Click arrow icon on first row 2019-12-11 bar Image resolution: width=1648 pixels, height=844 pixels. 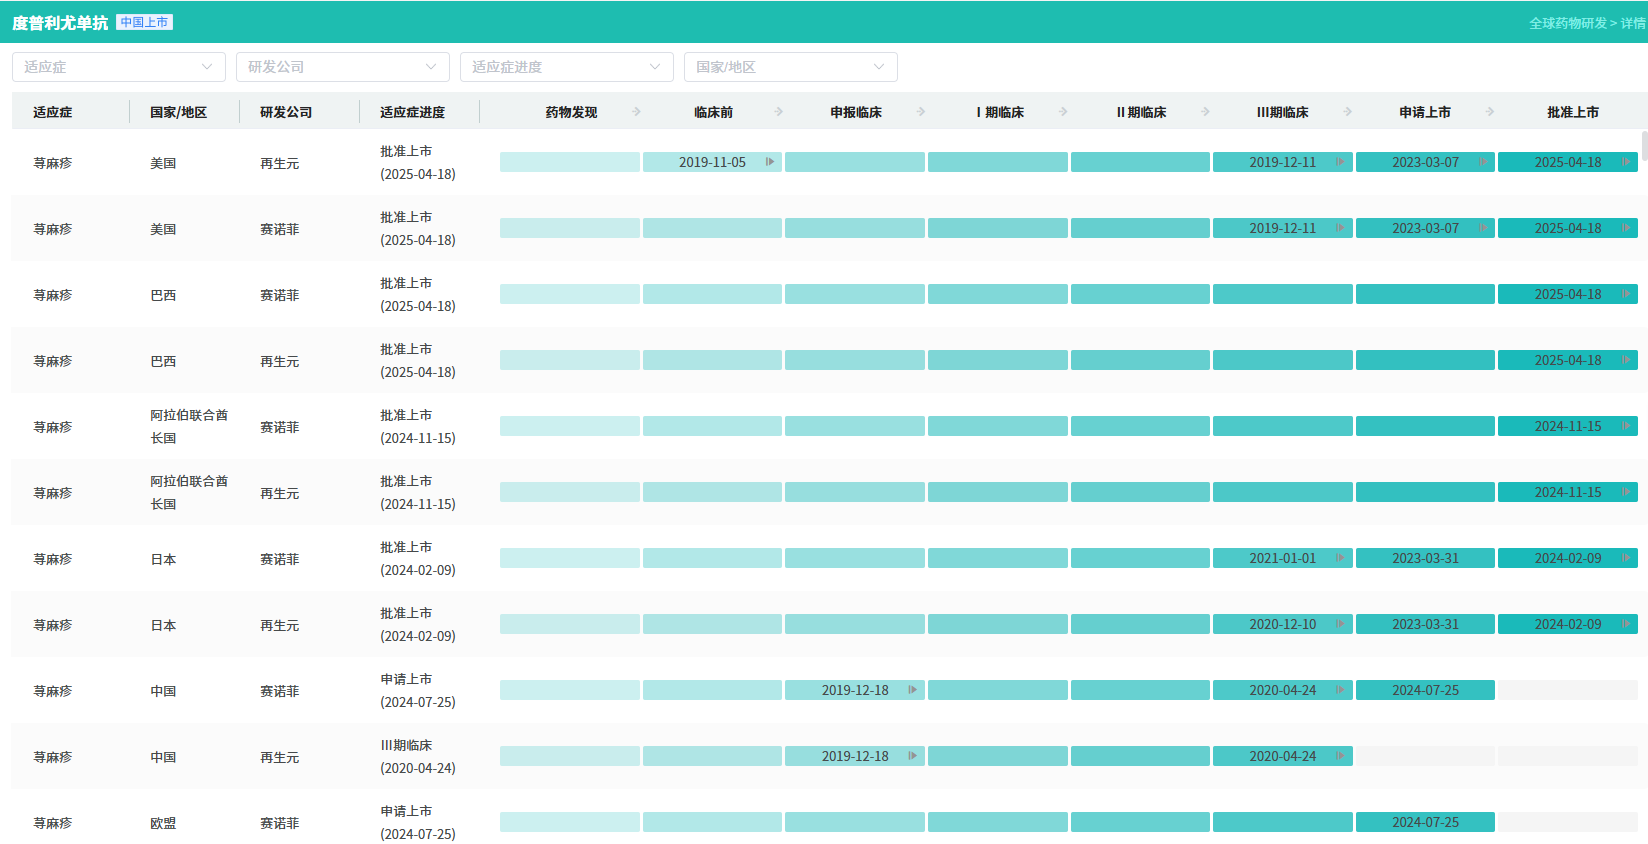pos(1340,162)
